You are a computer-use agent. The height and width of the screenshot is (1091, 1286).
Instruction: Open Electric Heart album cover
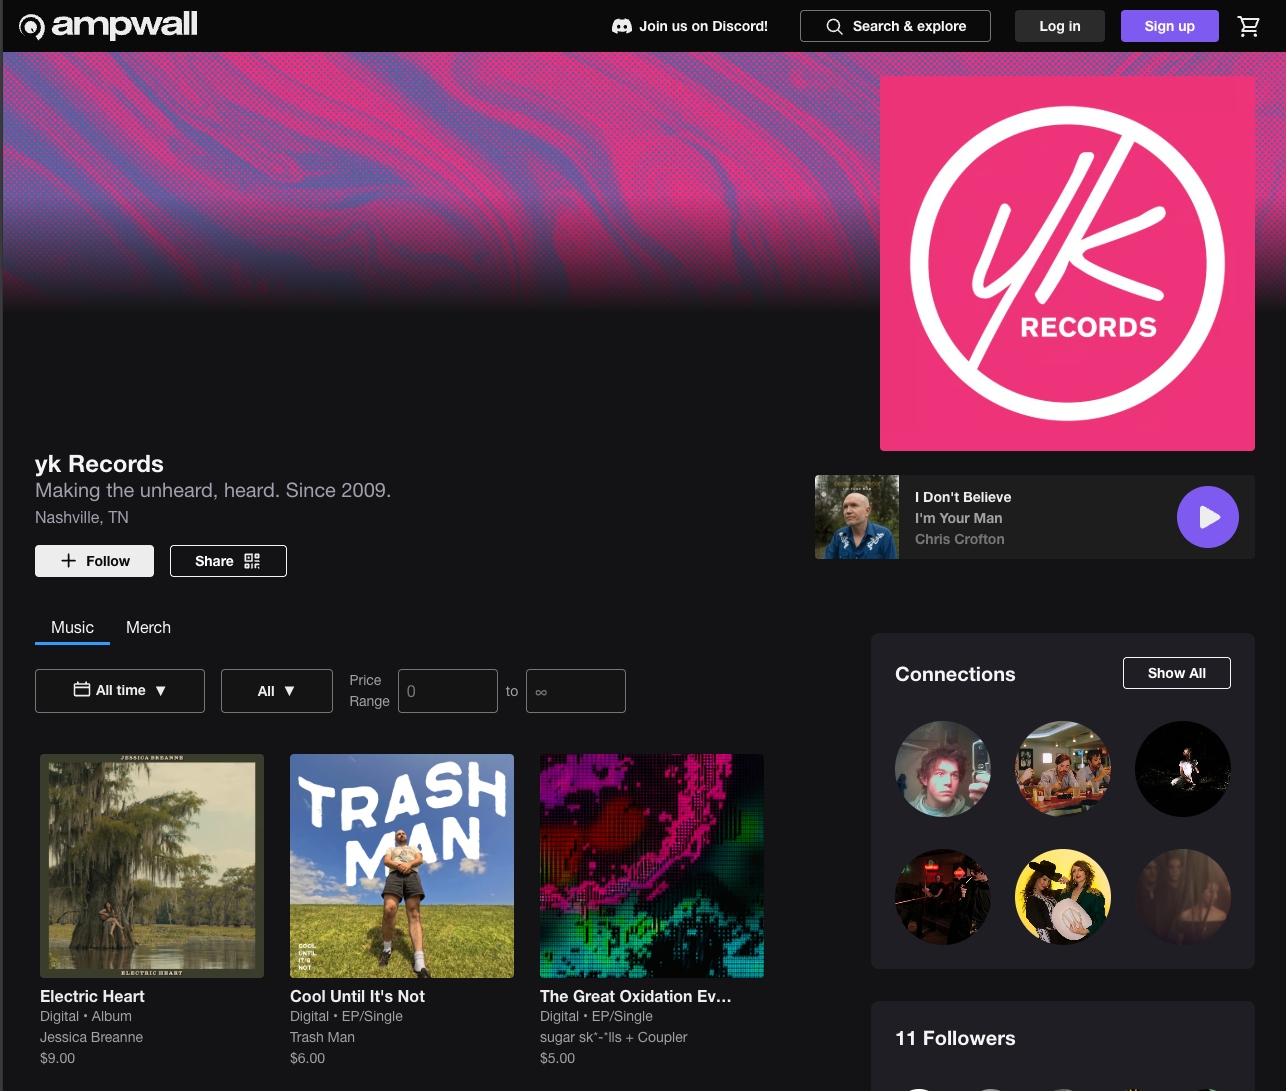tap(152, 866)
